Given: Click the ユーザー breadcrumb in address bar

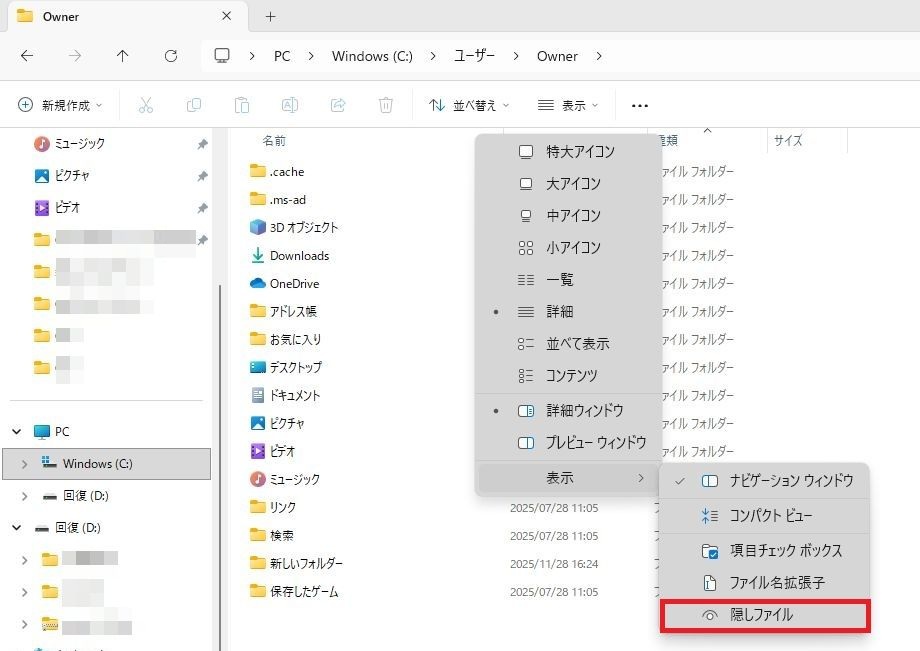Looking at the screenshot, I should [x=474, y=56].
